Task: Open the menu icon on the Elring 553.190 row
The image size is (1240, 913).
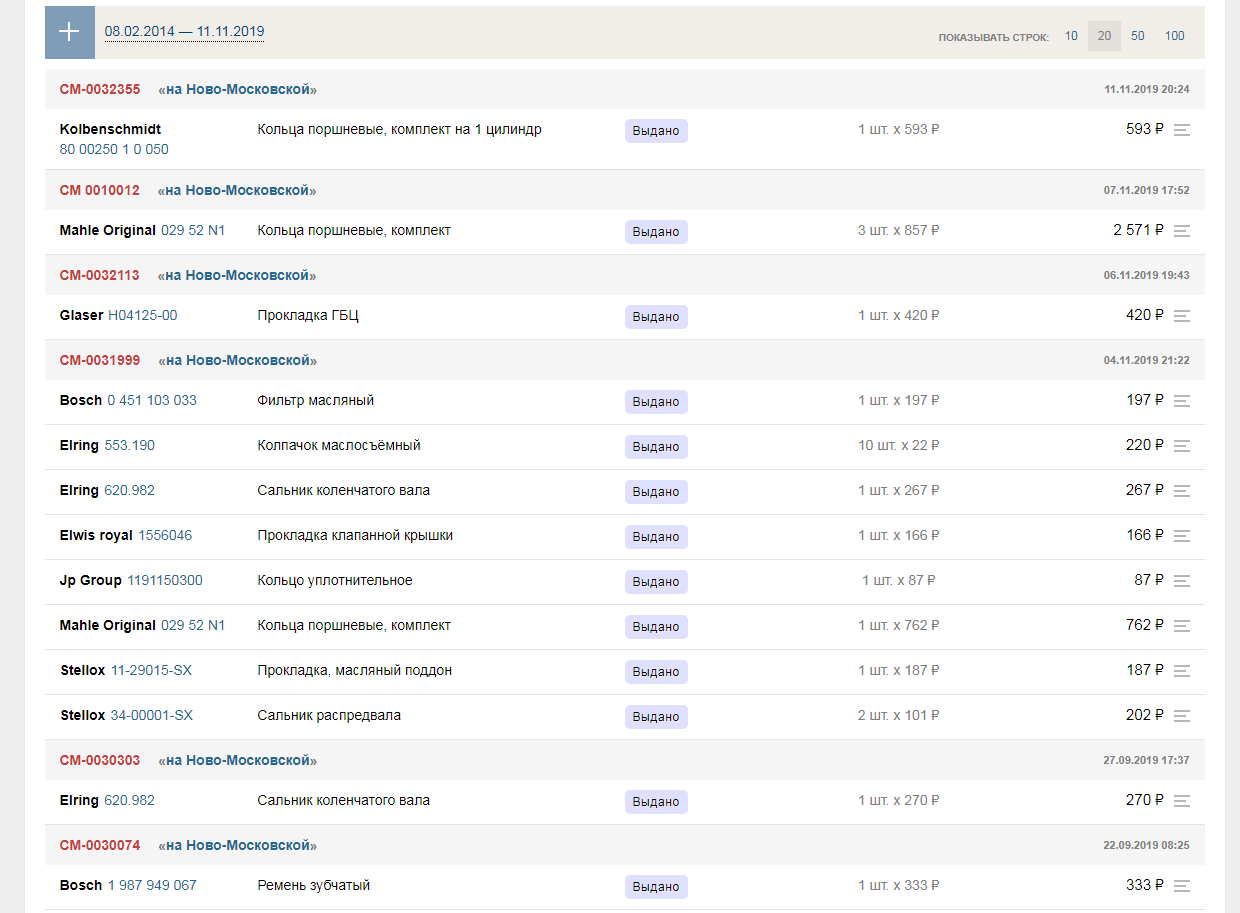Action: click(1182, 446)
